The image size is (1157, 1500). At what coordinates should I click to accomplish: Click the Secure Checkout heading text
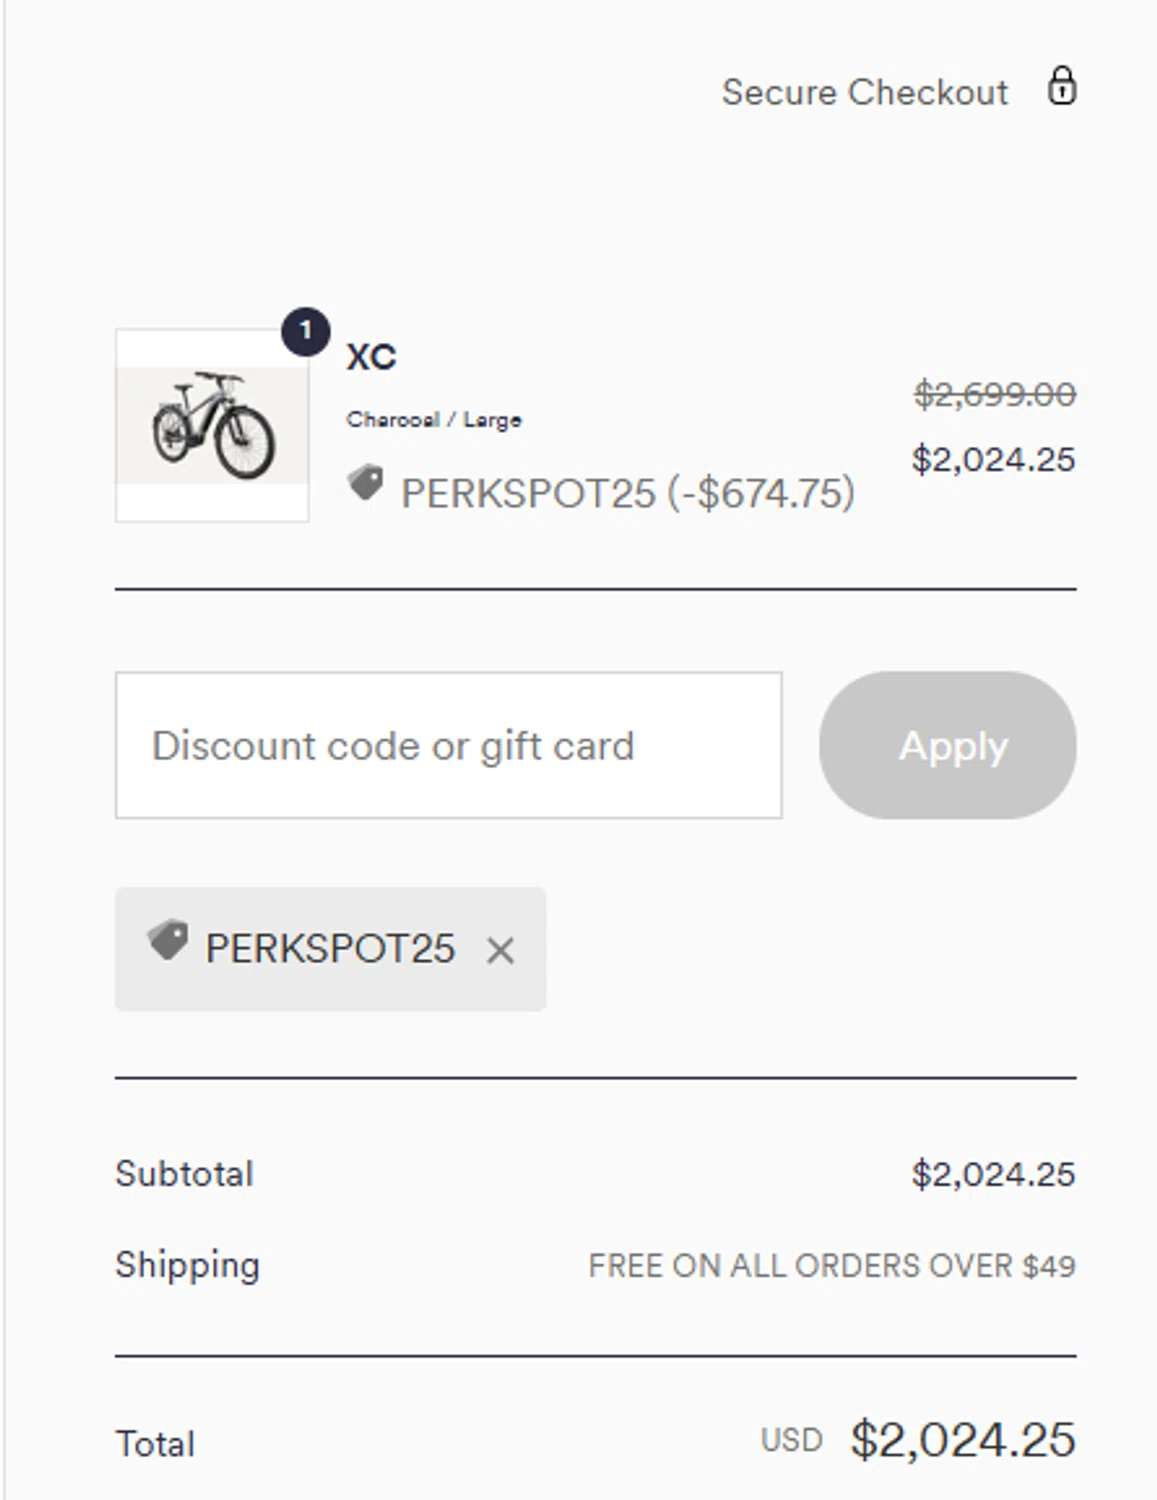864,92
